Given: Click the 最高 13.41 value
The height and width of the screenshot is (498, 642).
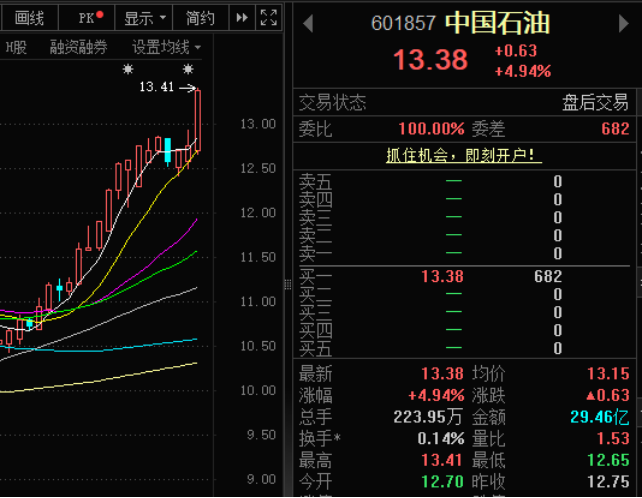Looking at the screenshot, I should pyautogui.click(x=442, y=460).
